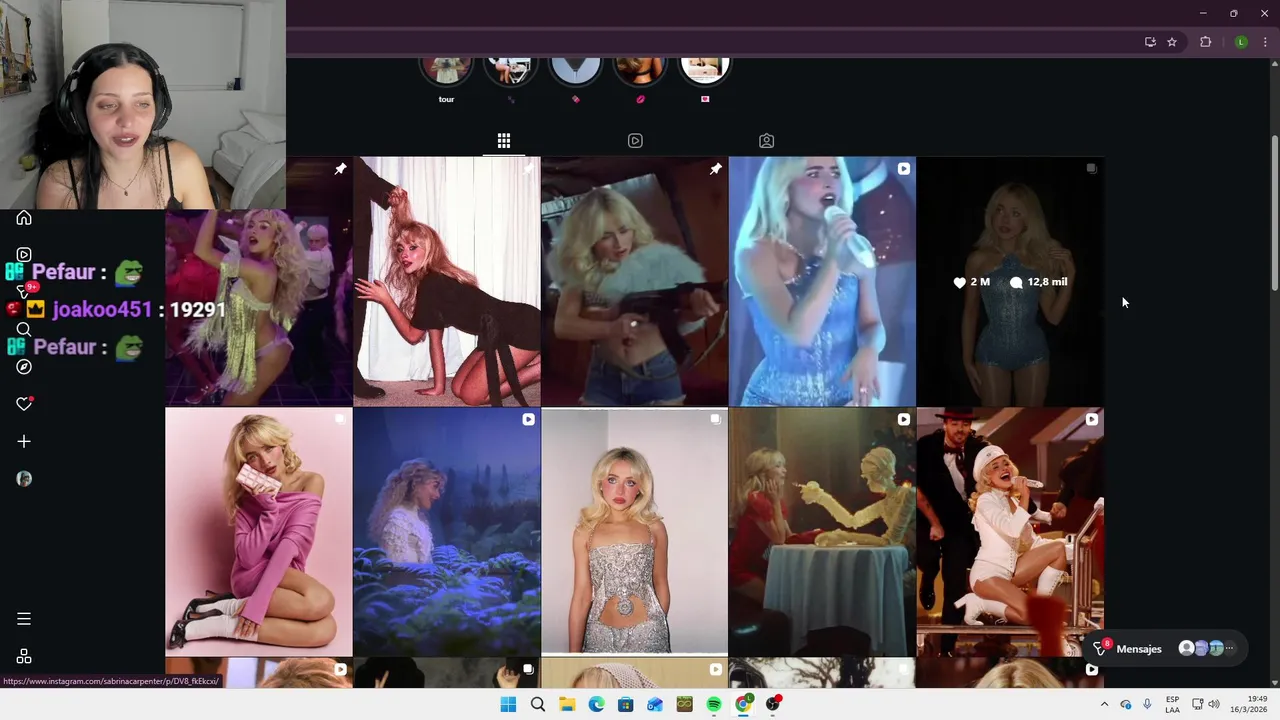The height and width of the screenshot is (720, 1280).
Task: Open the Windows Start menu
Action: point(508,705)
